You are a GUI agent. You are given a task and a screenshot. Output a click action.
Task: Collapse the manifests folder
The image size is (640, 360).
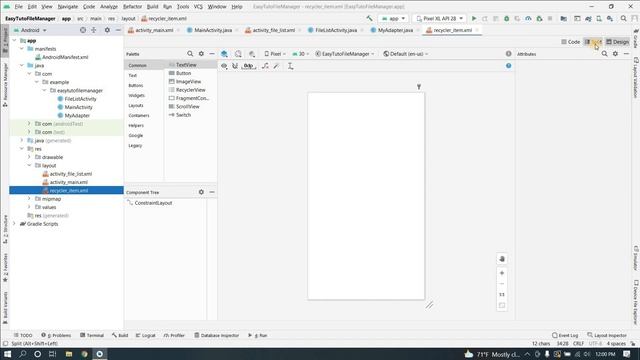[x=22, y=49]
